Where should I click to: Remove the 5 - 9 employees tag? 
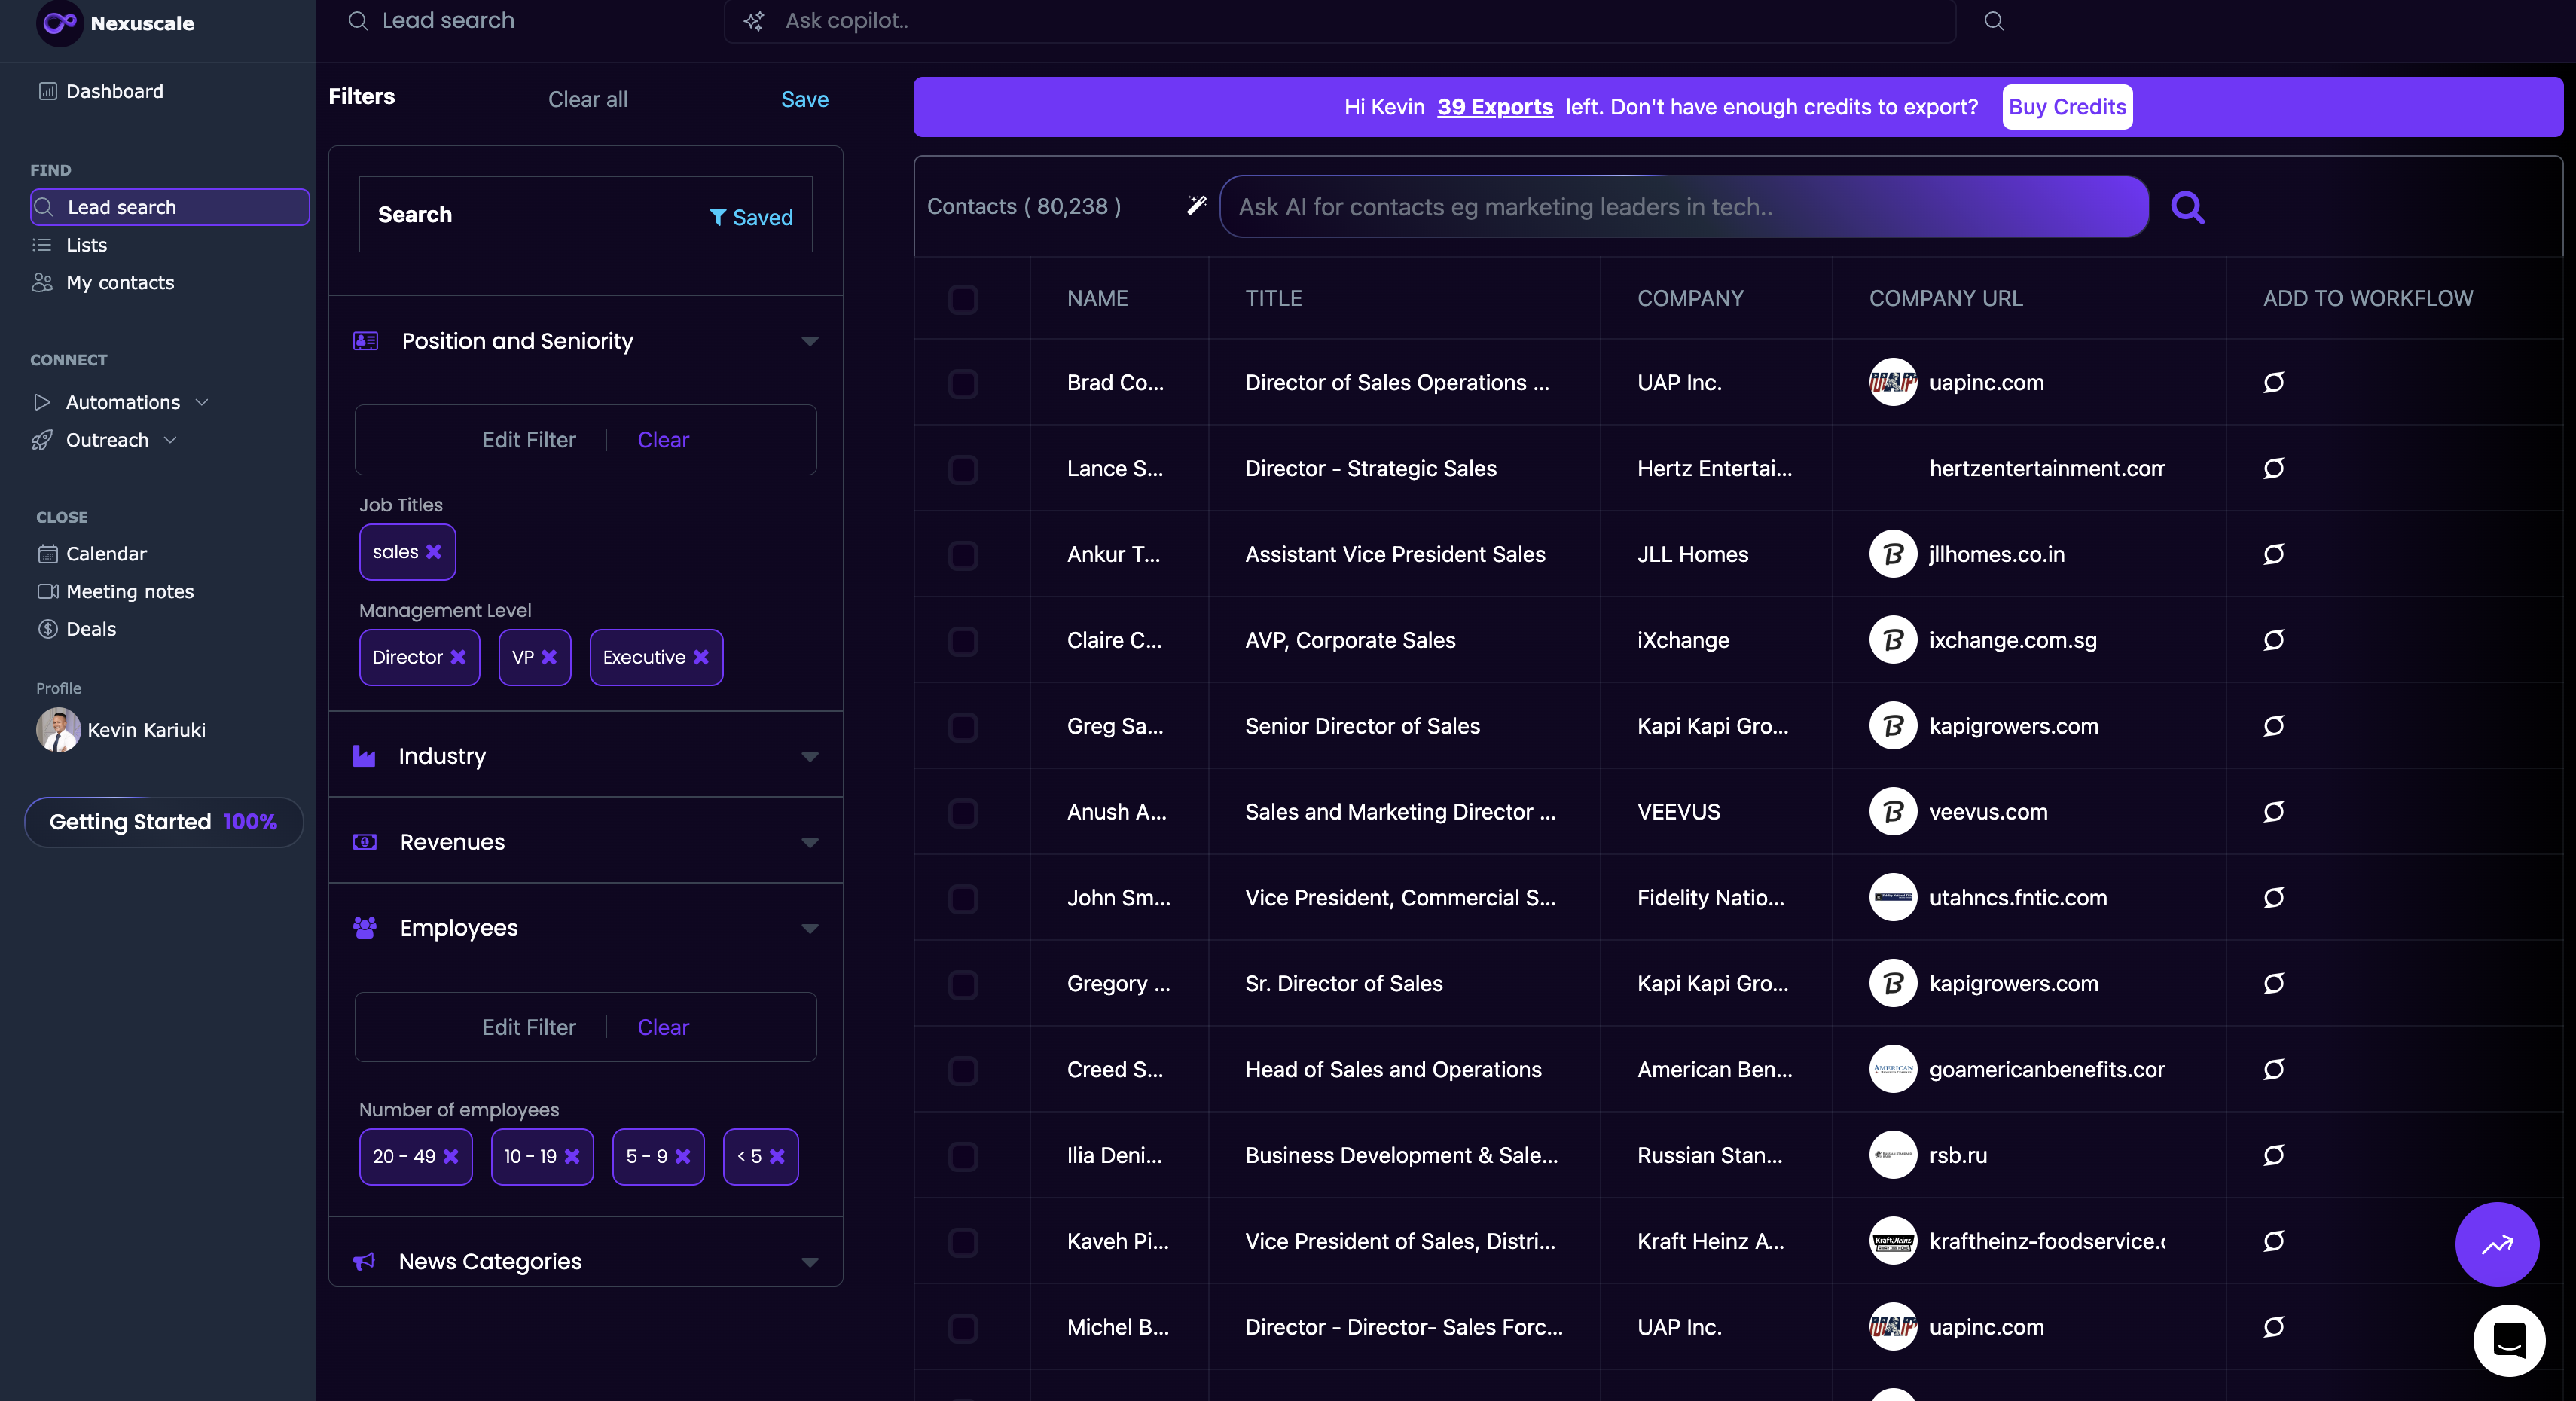click(683, 1156)
